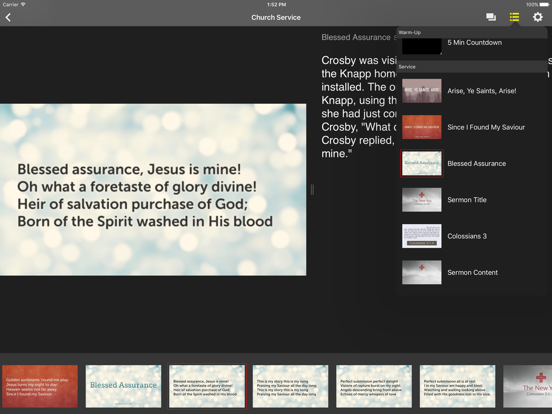This screenshot has width=552, height=414.
Task: Select 'Perfect submission perfect delight' filmstrip slide
Action: pos(374,386)
